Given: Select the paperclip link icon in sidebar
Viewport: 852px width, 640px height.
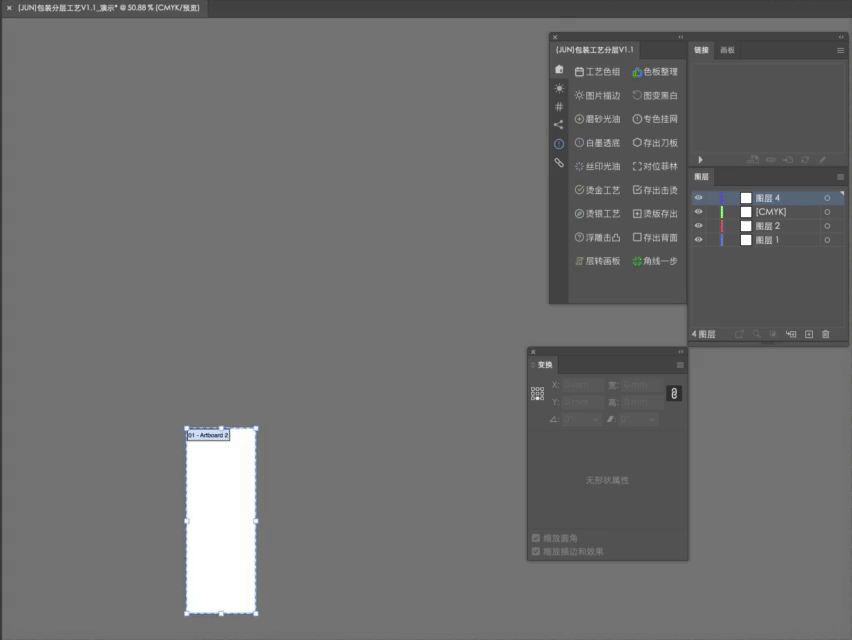Looking at the screenshot, I should 559,162.
